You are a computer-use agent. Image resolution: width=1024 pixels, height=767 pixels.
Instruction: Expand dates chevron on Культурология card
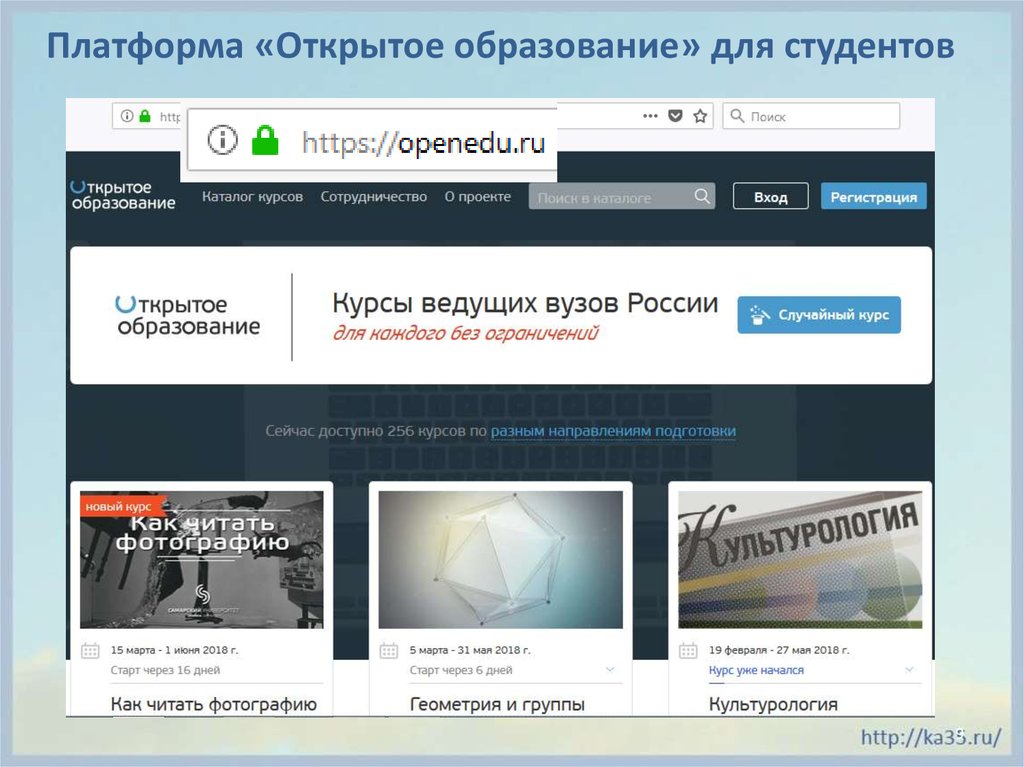(909, 670)
